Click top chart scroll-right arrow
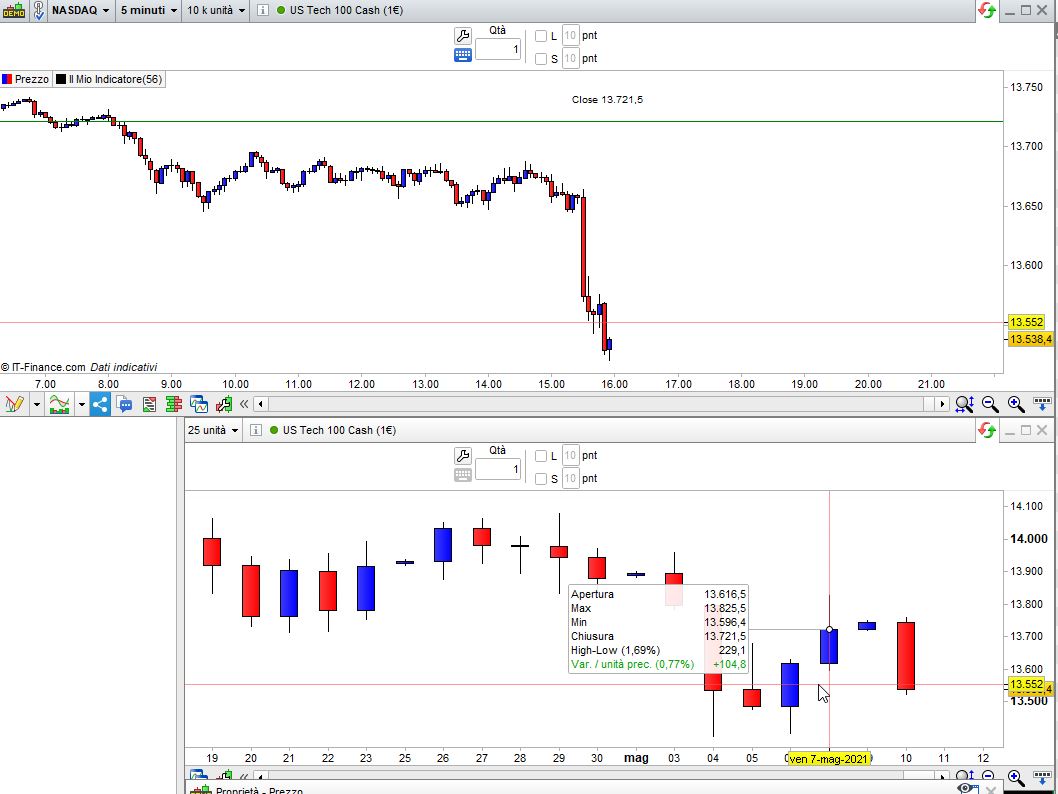1058x794 pixels. [942, 404]
